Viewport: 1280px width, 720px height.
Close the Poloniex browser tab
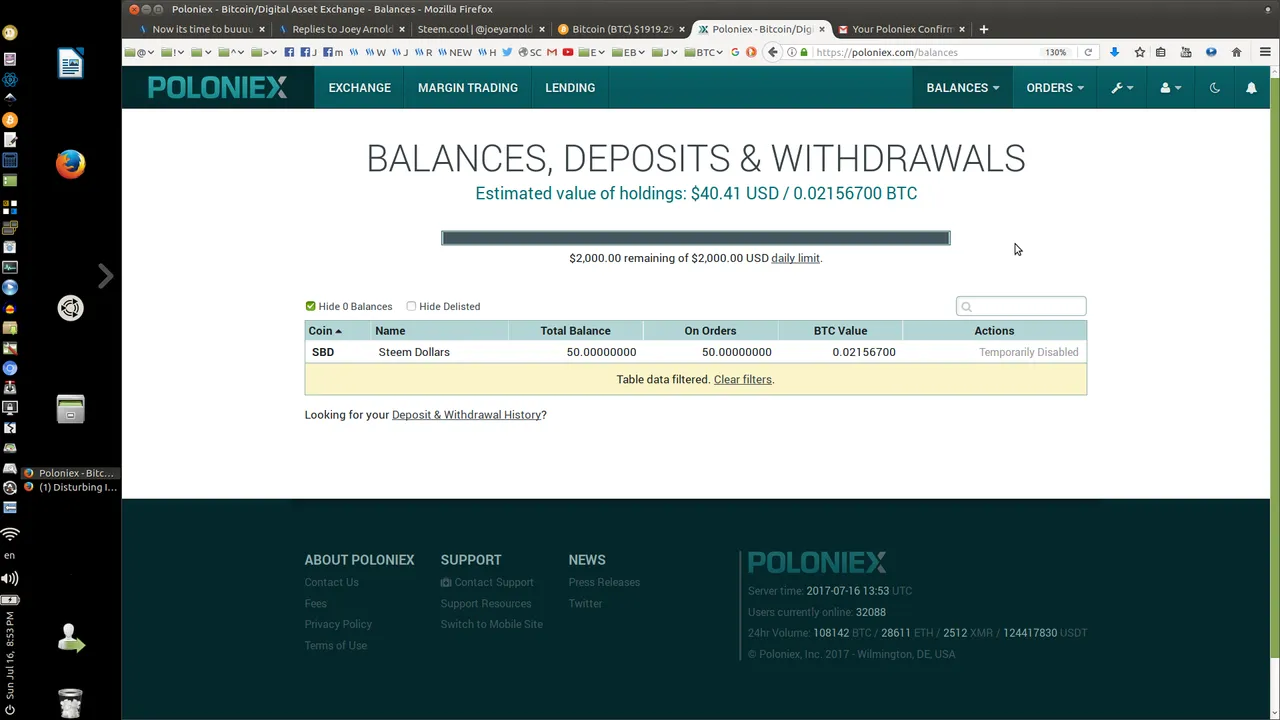click(822, 29)
